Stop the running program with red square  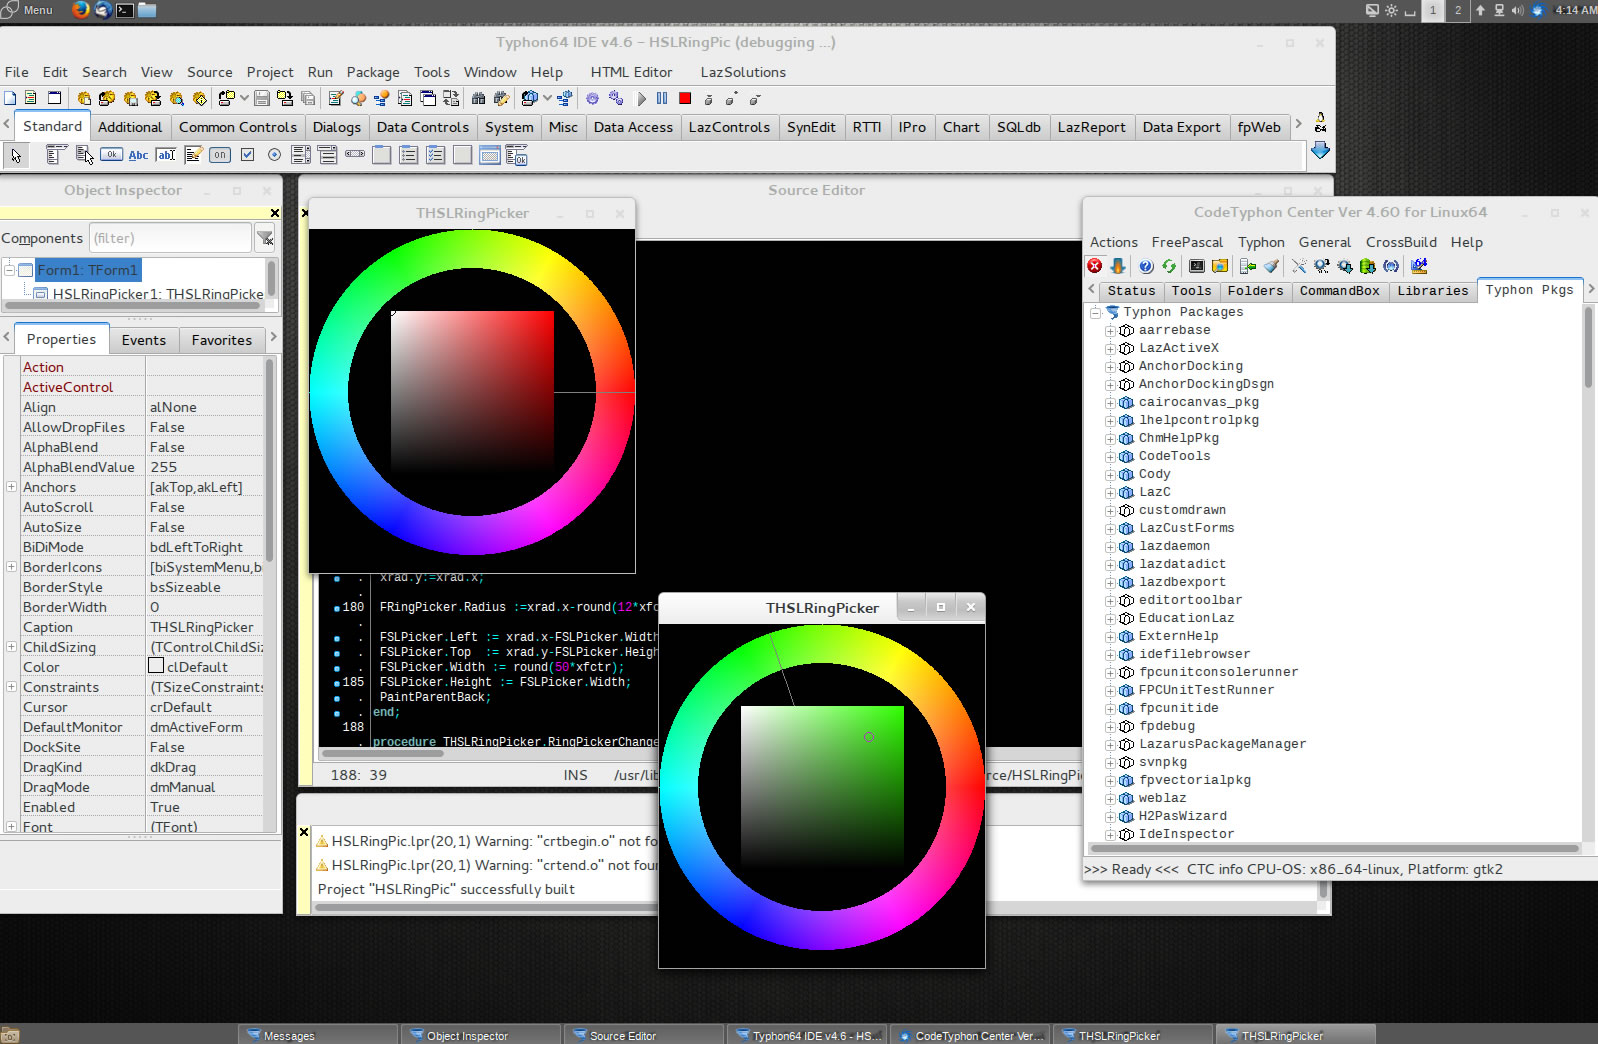(x=685, y=98)
